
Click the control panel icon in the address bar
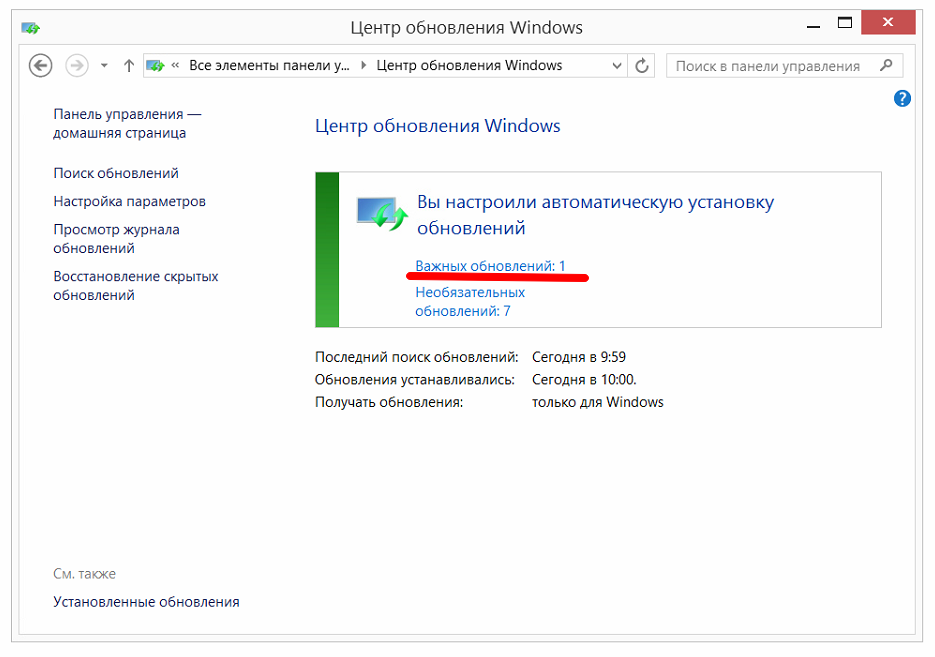pos(155,66)
